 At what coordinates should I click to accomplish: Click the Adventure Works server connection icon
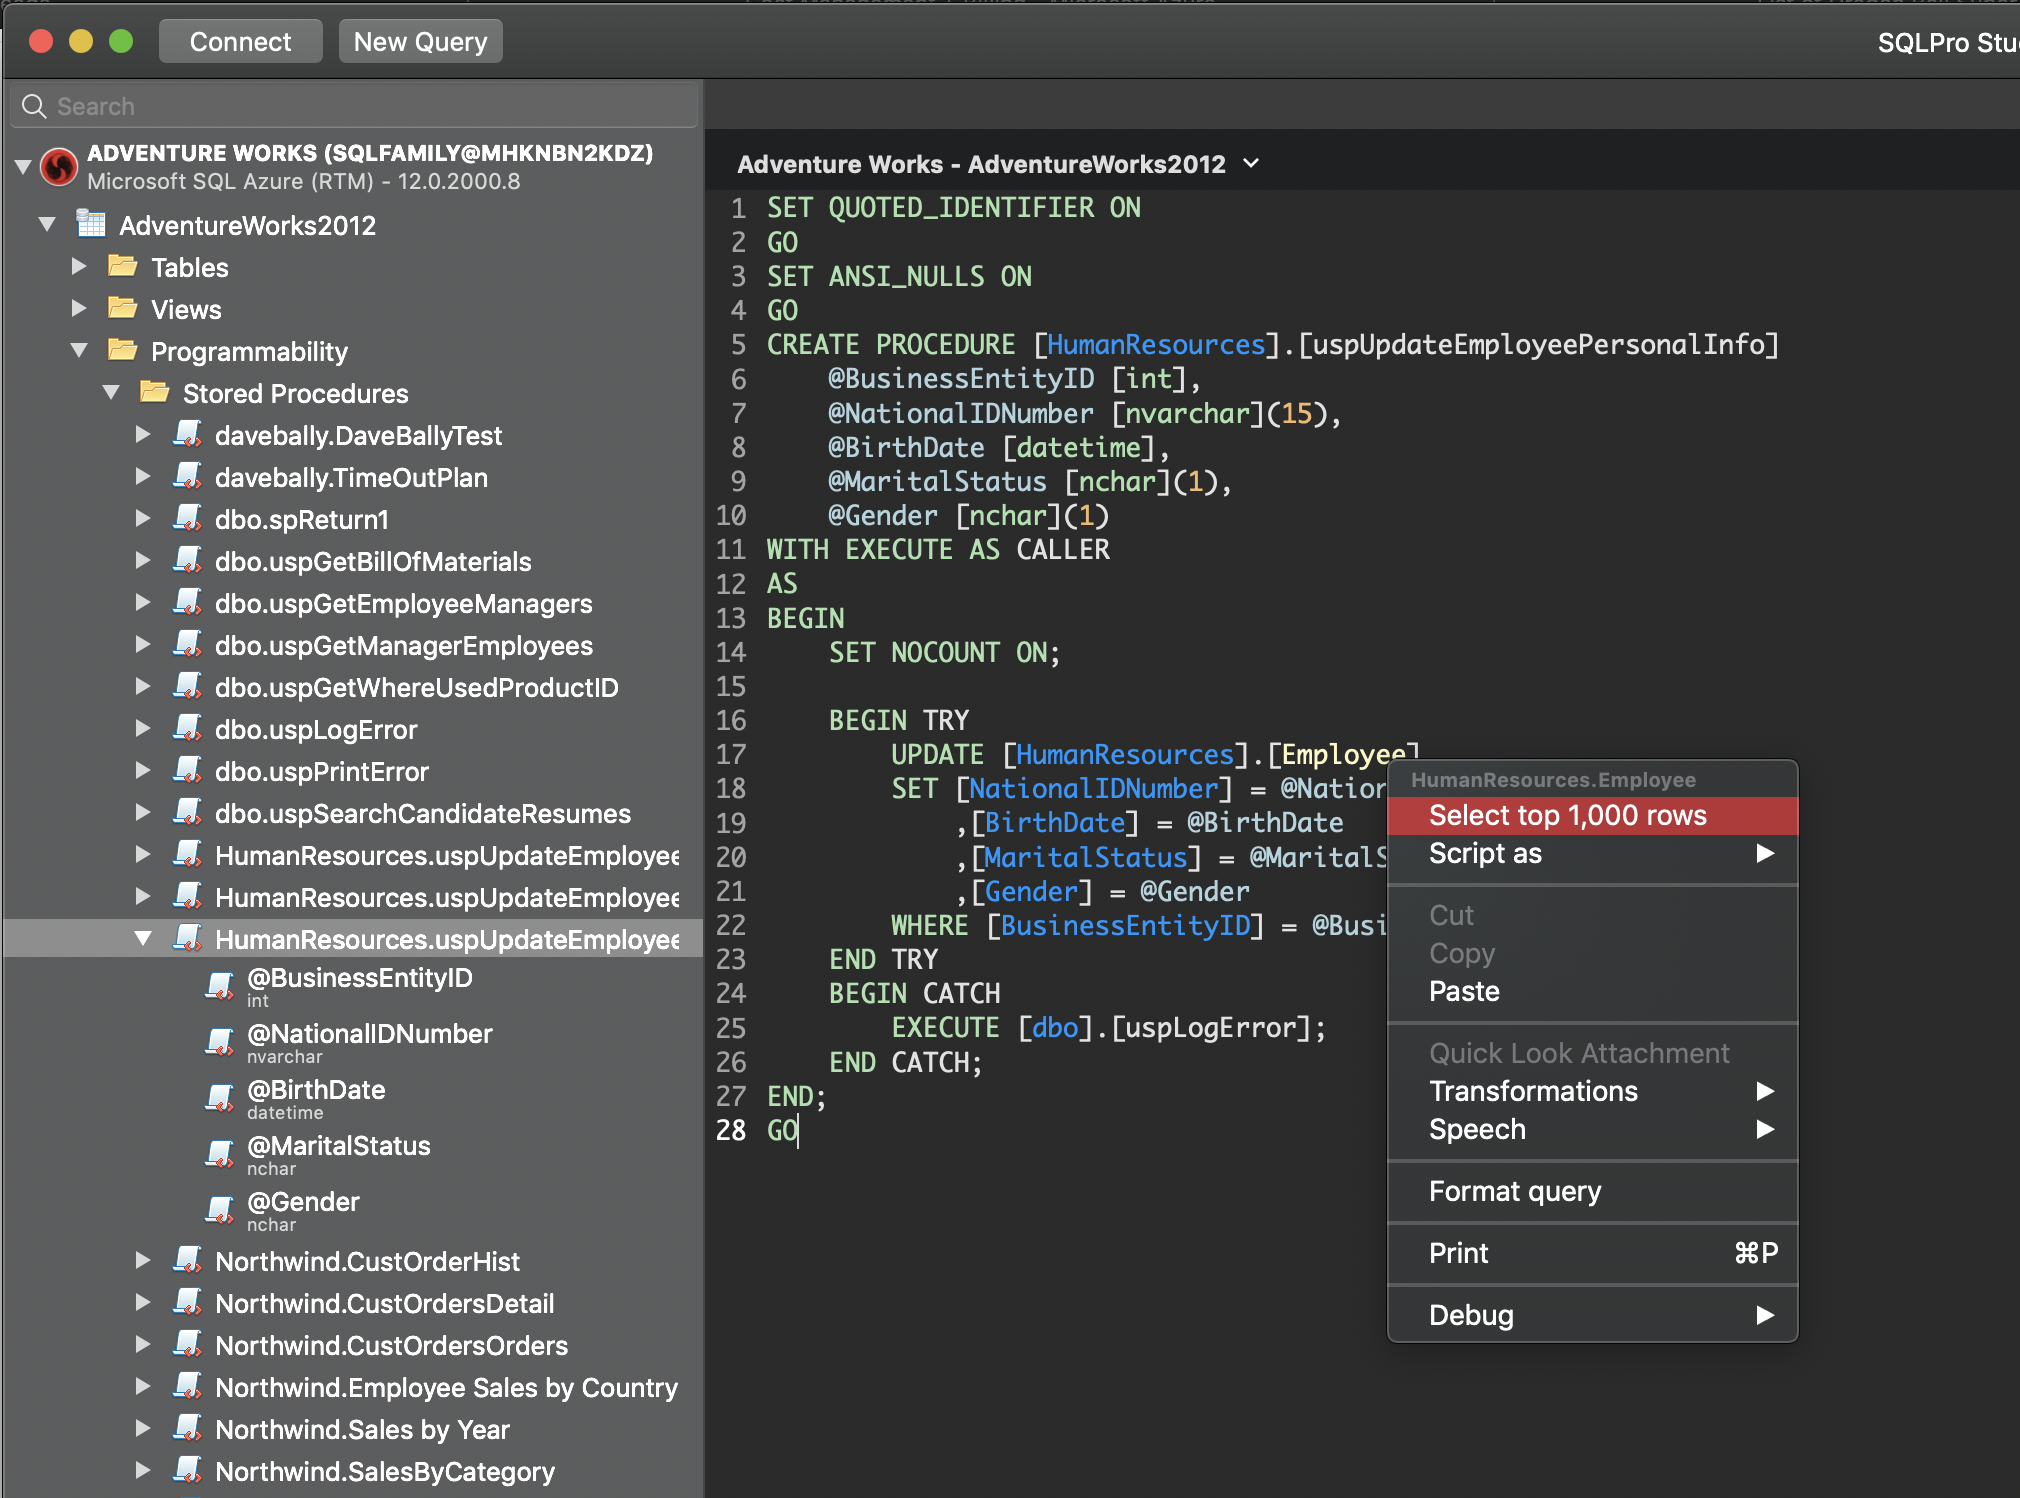58,167
